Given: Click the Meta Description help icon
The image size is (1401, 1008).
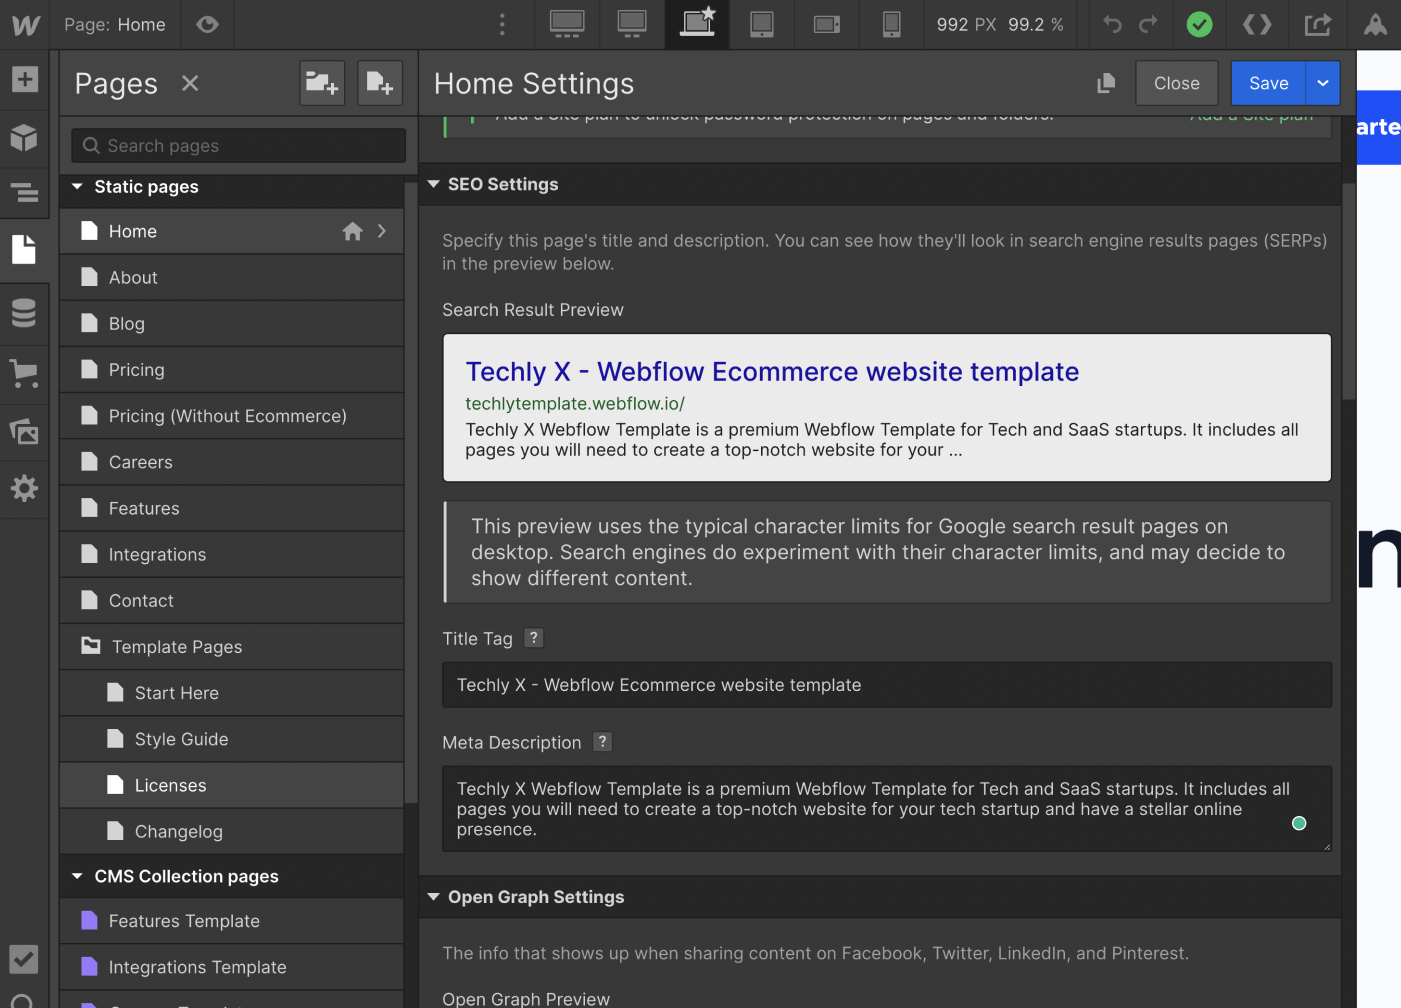Looking at the screenshot, I should 602,742.
